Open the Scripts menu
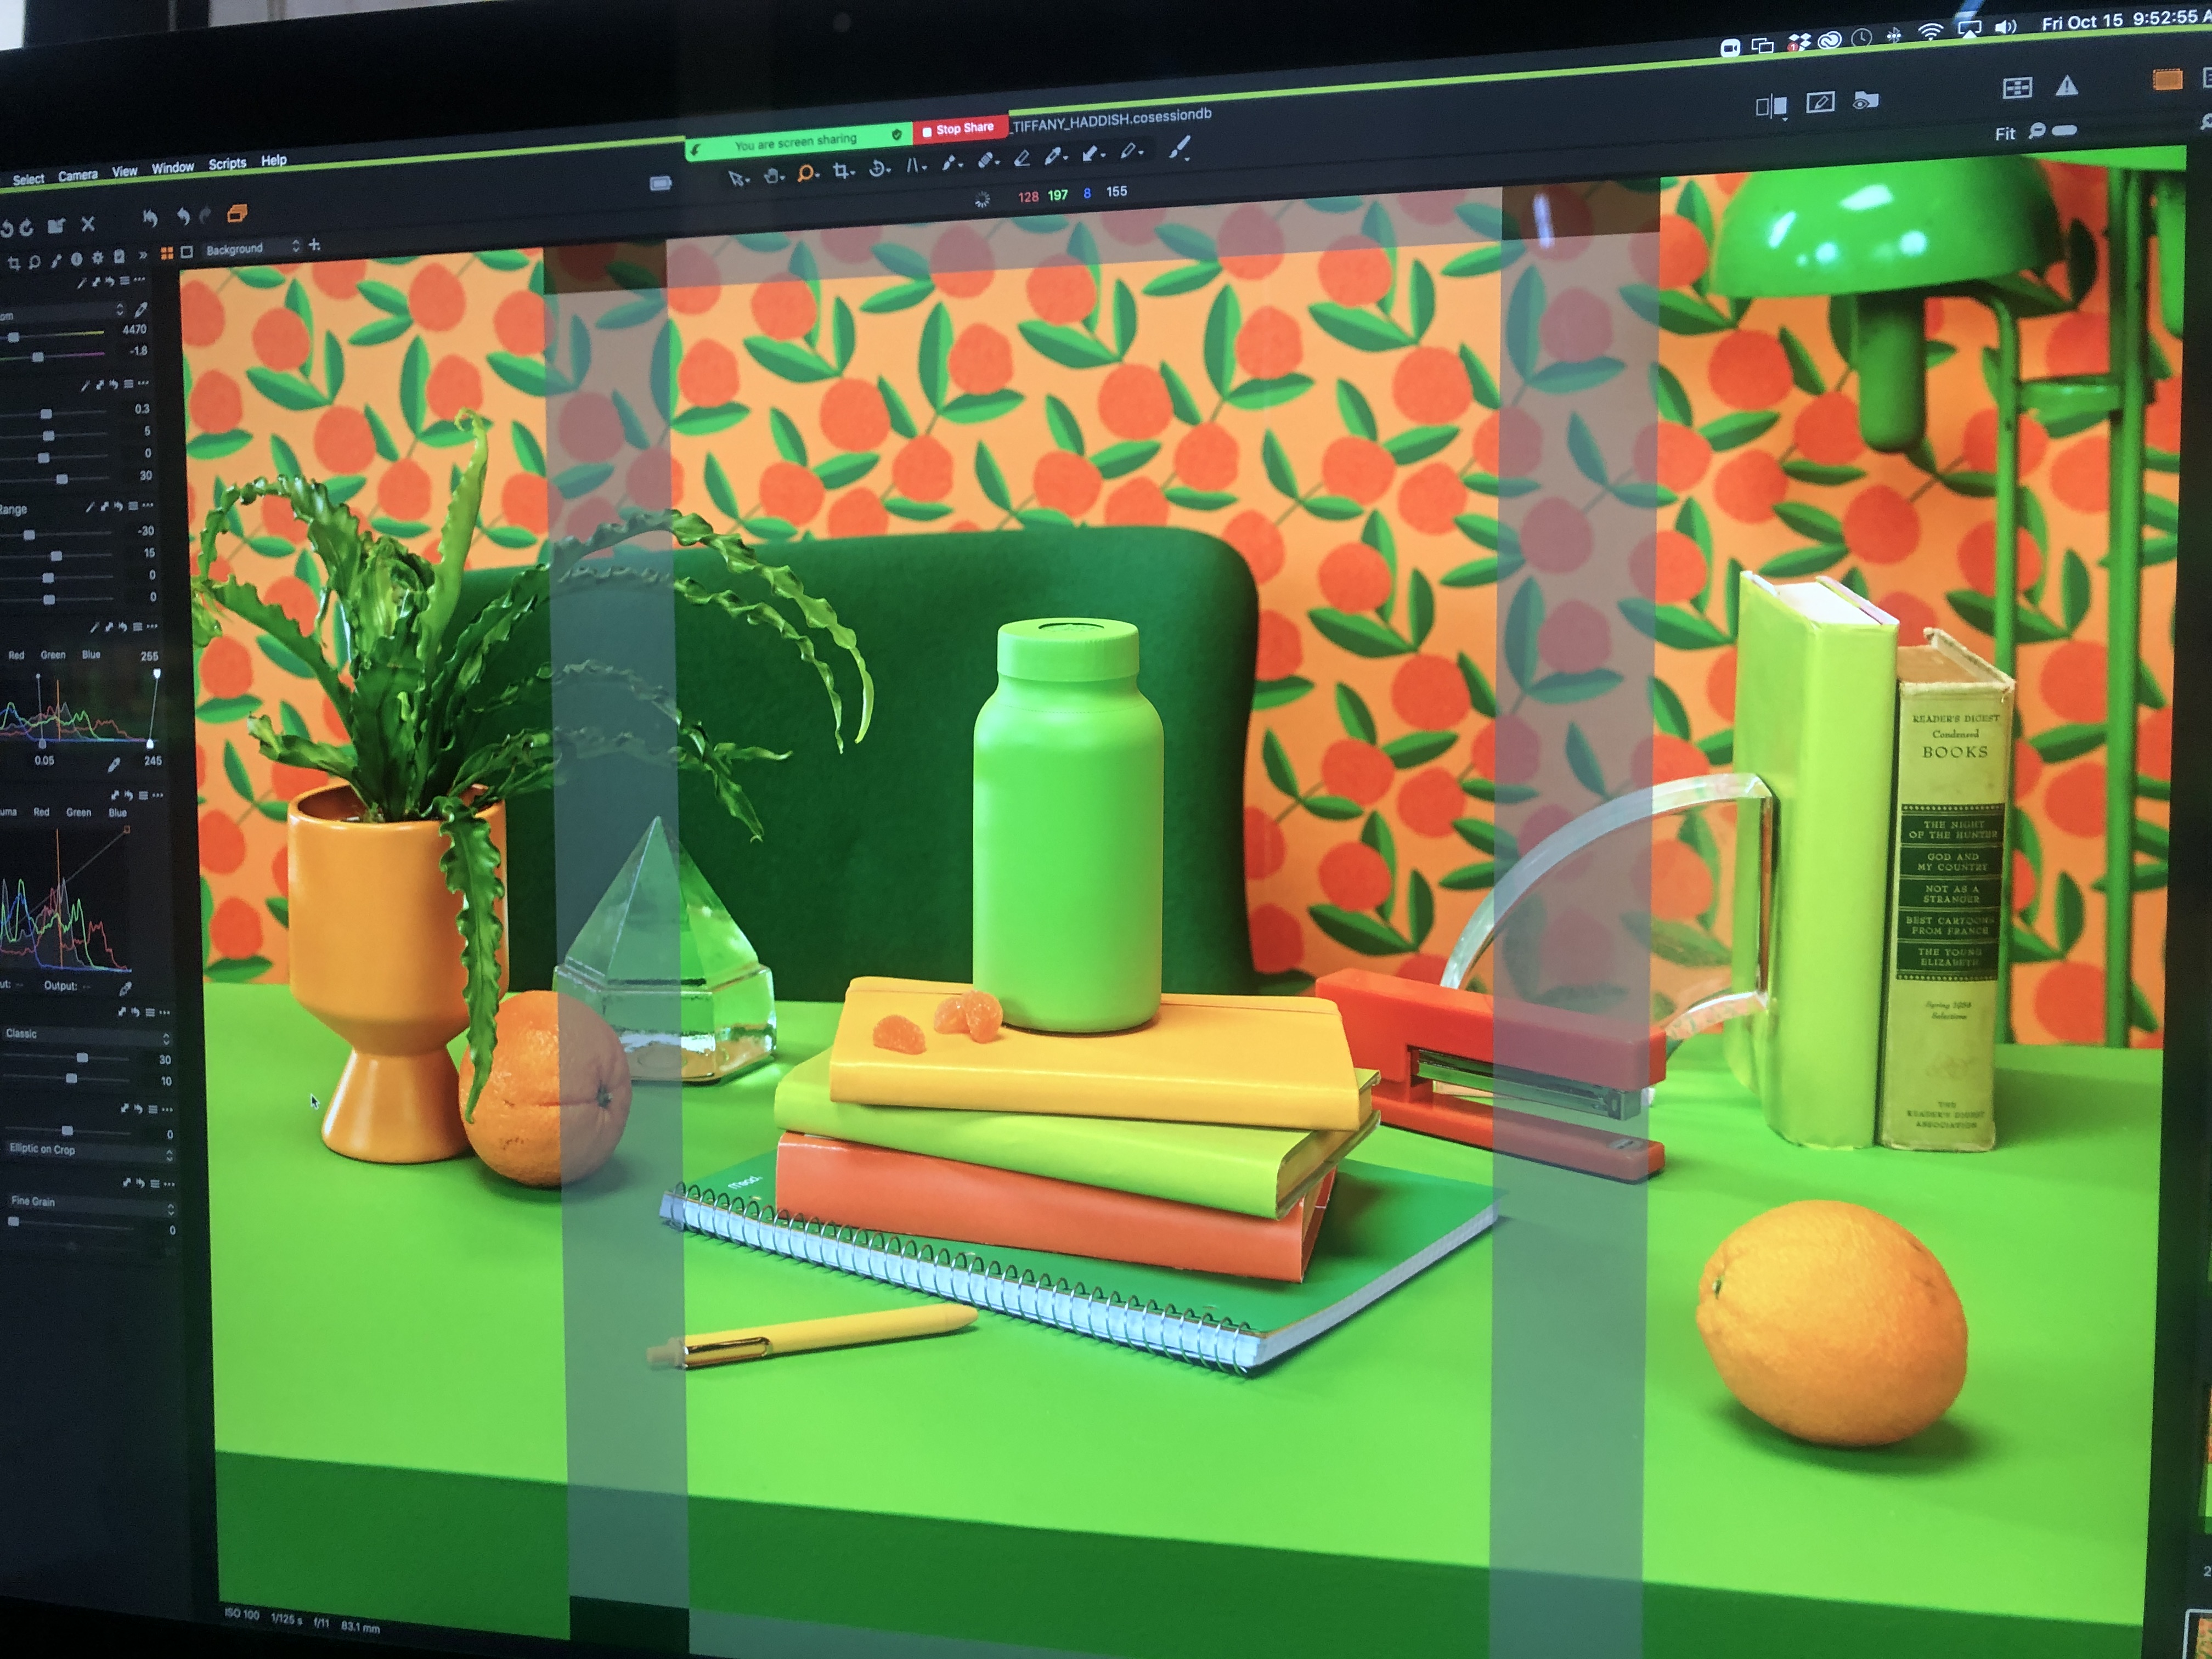The width and height of the screenshot is (2212, 1659). pyautogui.click(x=227, y=164)
